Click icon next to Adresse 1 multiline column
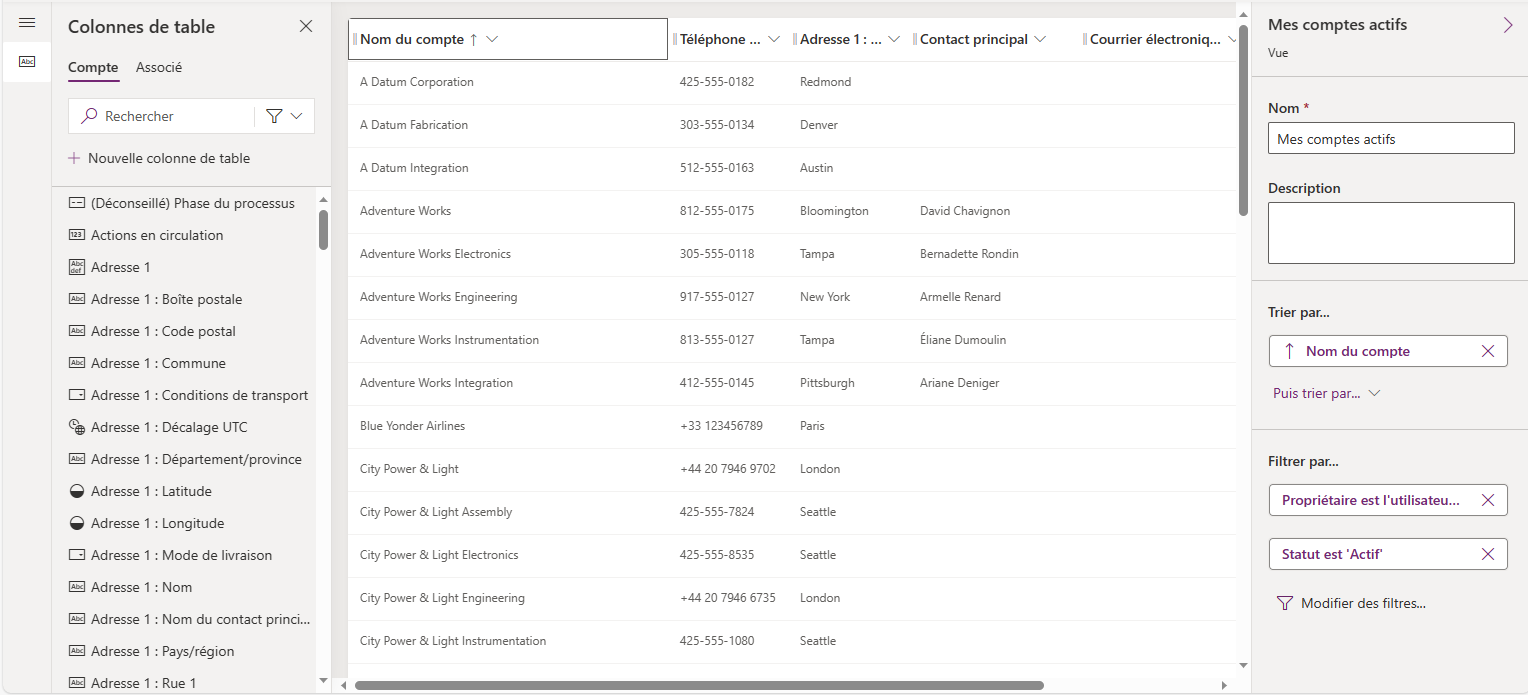 77,267
